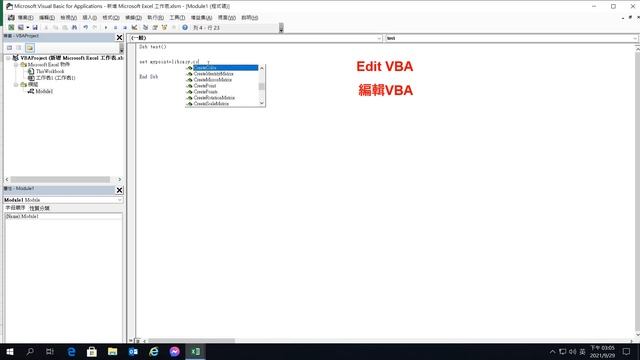Collapse the modules folder containing Module1
This screenshot has height=360, width=640.
tap(16, 84)
